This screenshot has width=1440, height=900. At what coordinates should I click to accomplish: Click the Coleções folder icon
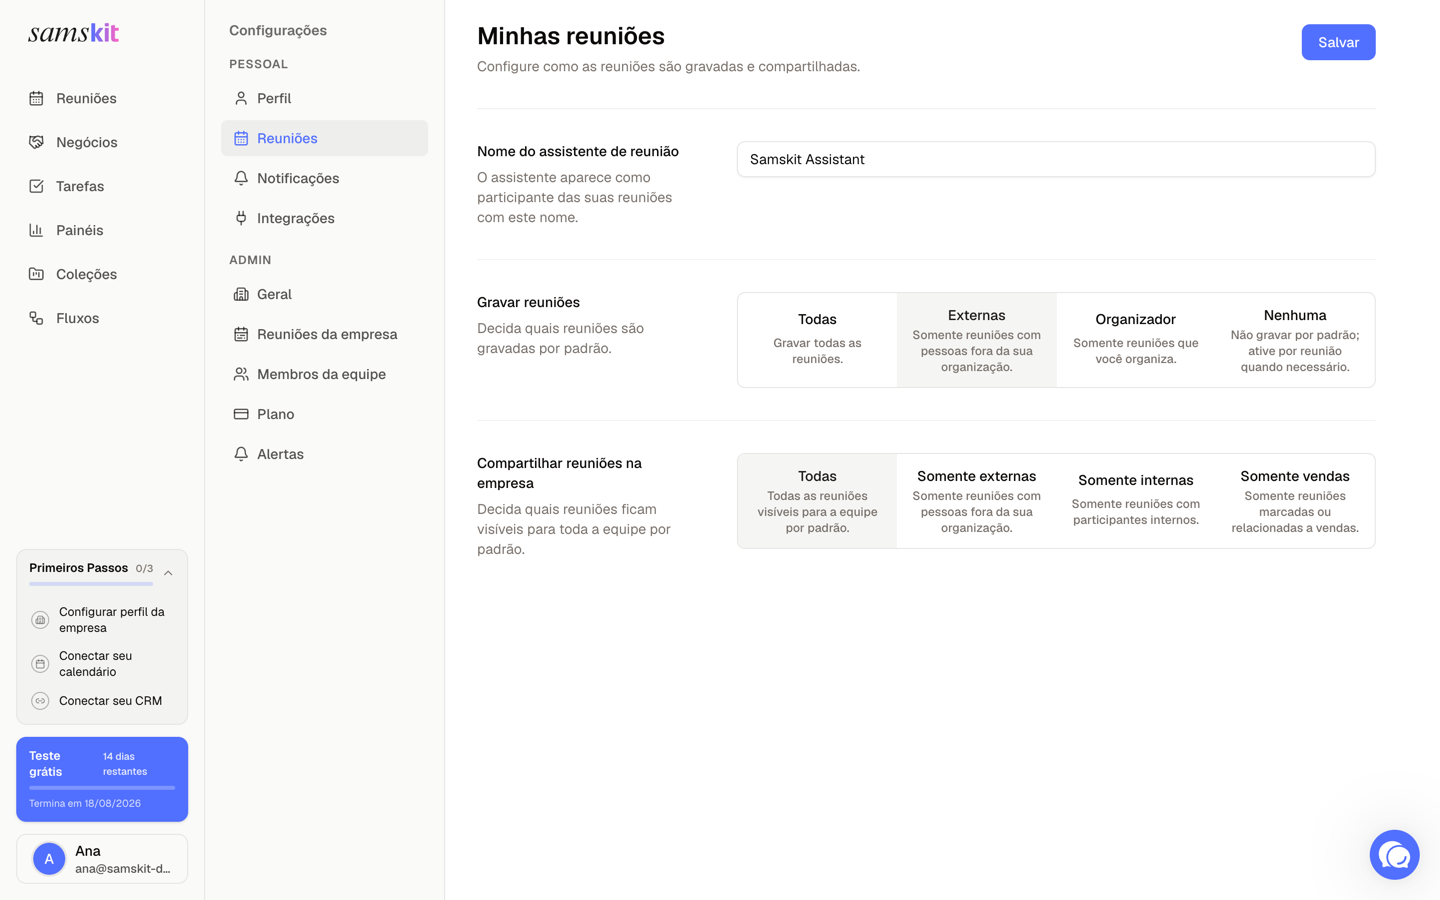[36, 274]
